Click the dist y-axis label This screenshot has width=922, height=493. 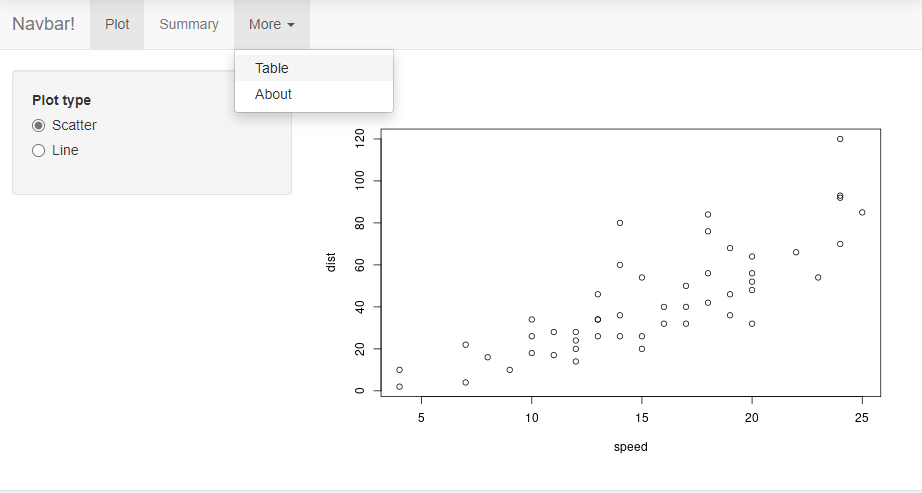tap(331, 262)
